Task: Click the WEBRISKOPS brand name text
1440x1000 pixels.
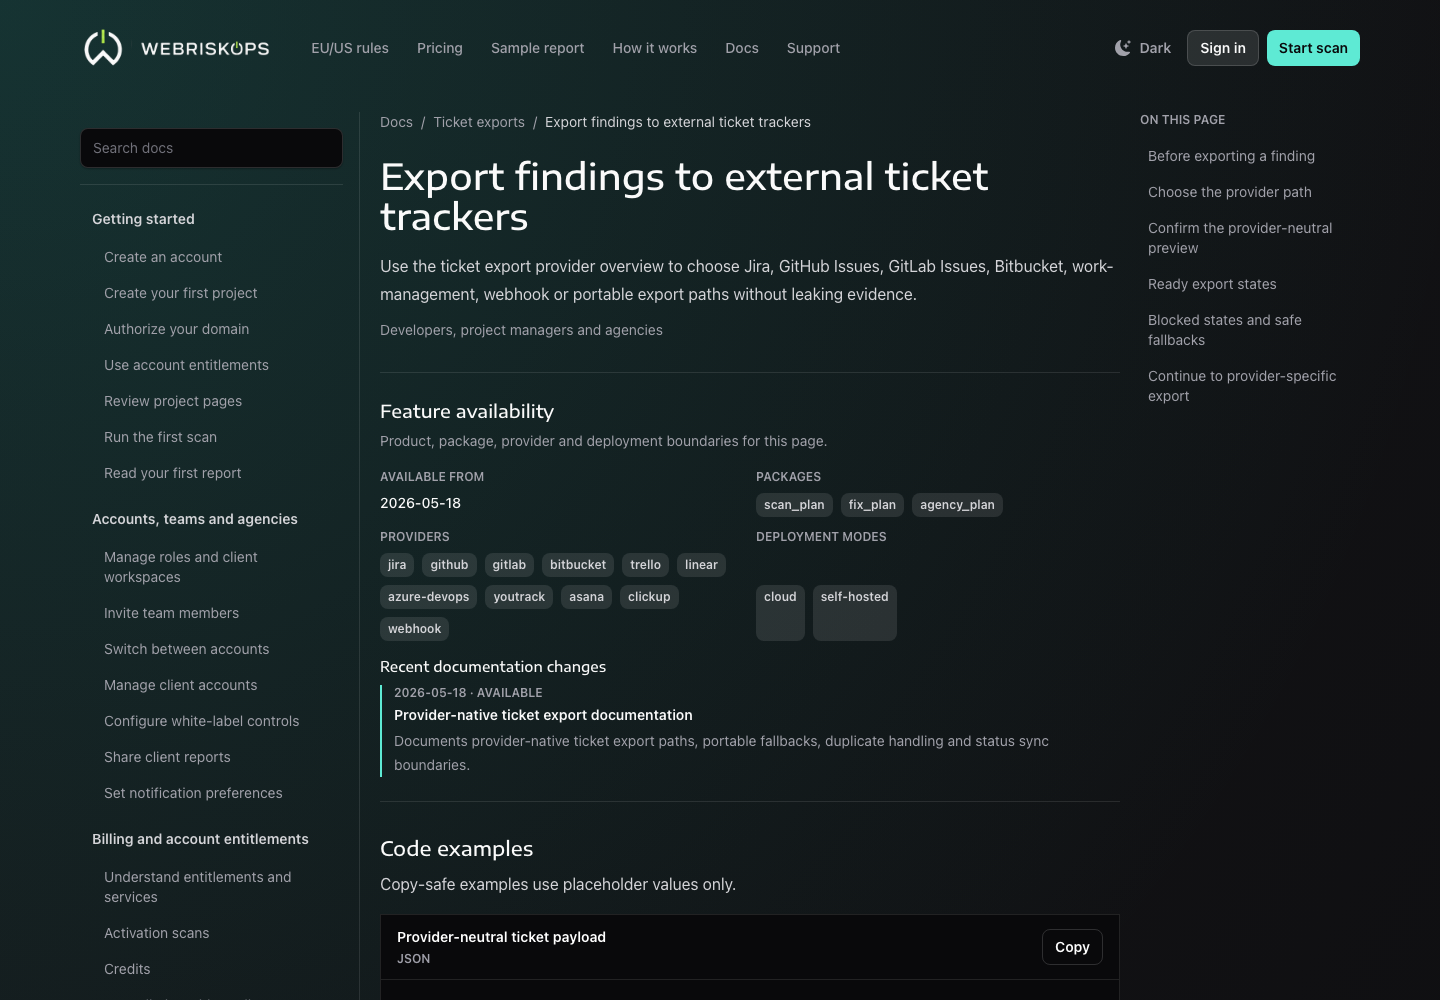Action: (x=205, y=48)
